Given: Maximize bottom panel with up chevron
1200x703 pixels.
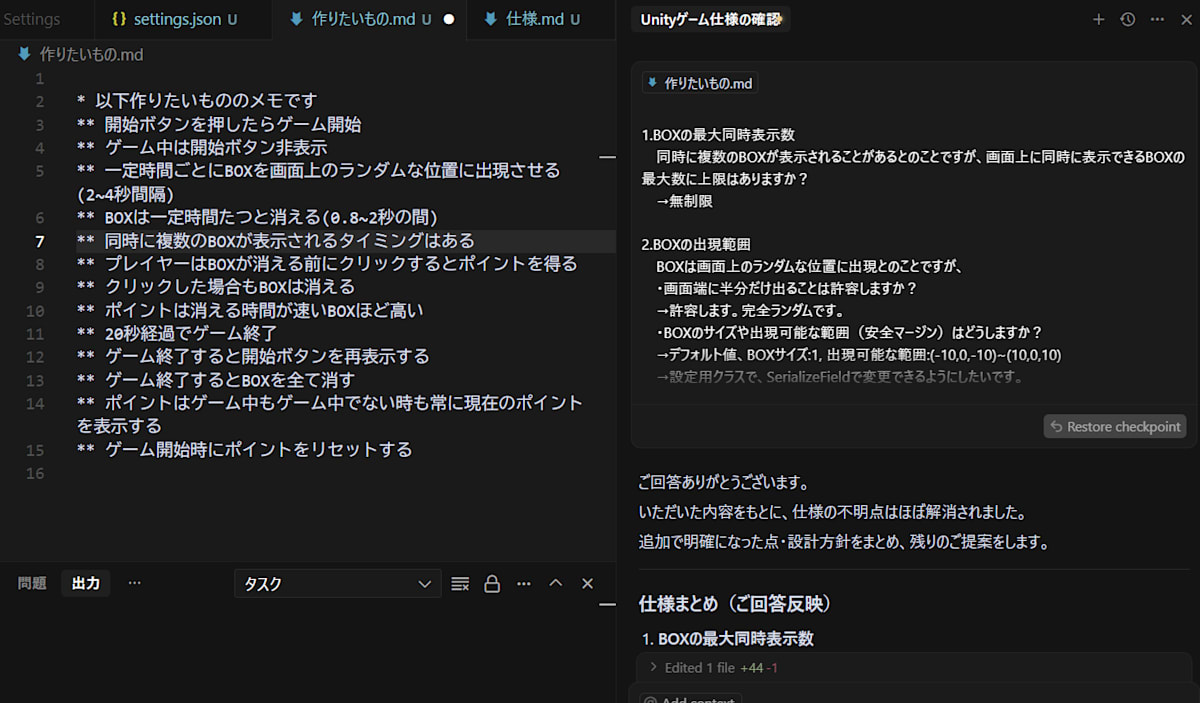Looking at the screenshot, I should (556, 584).
